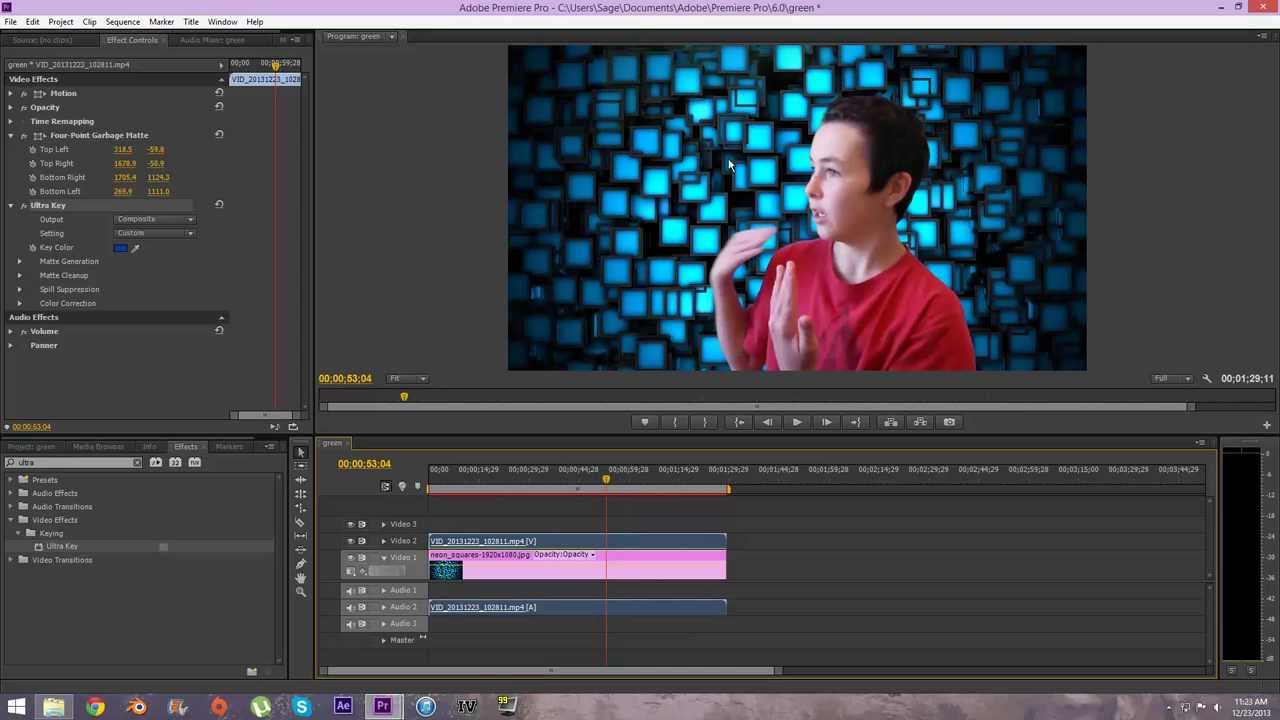This screenshot has width=1280, height=720.
Task: Select the Razor tool
Action: tap(300, 522)
